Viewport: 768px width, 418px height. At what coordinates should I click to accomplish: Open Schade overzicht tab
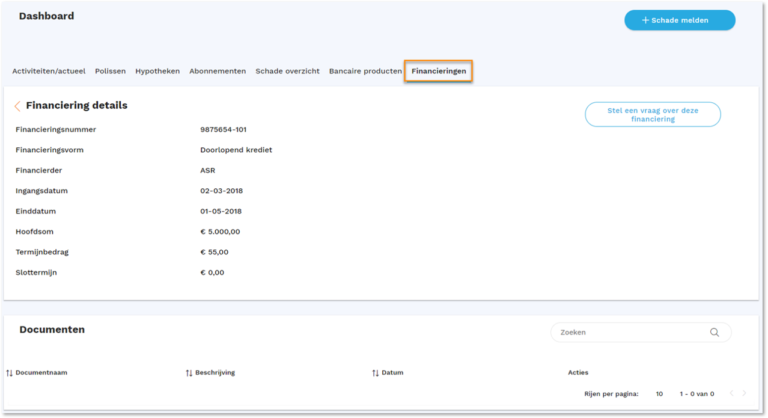tap(288, 71)
